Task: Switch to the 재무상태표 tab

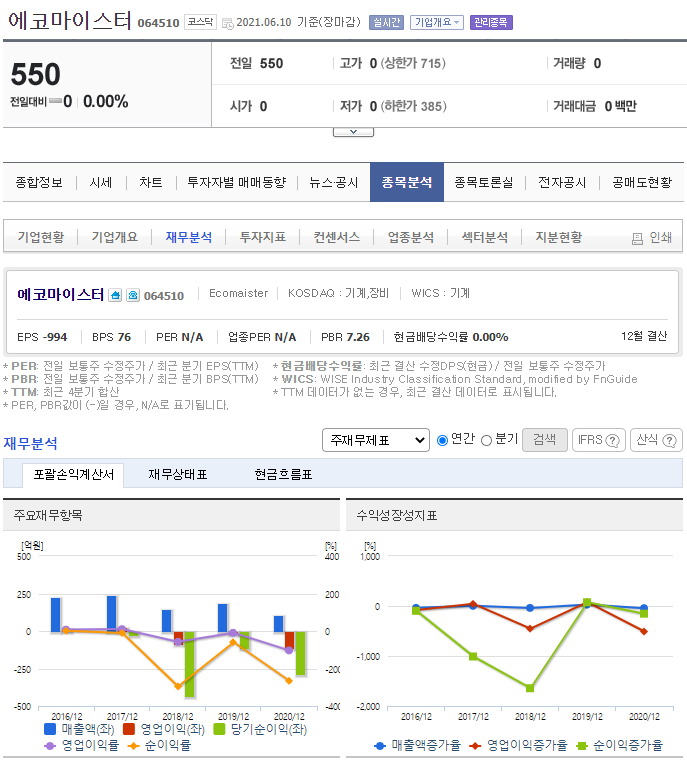Action: coord(178,474)
